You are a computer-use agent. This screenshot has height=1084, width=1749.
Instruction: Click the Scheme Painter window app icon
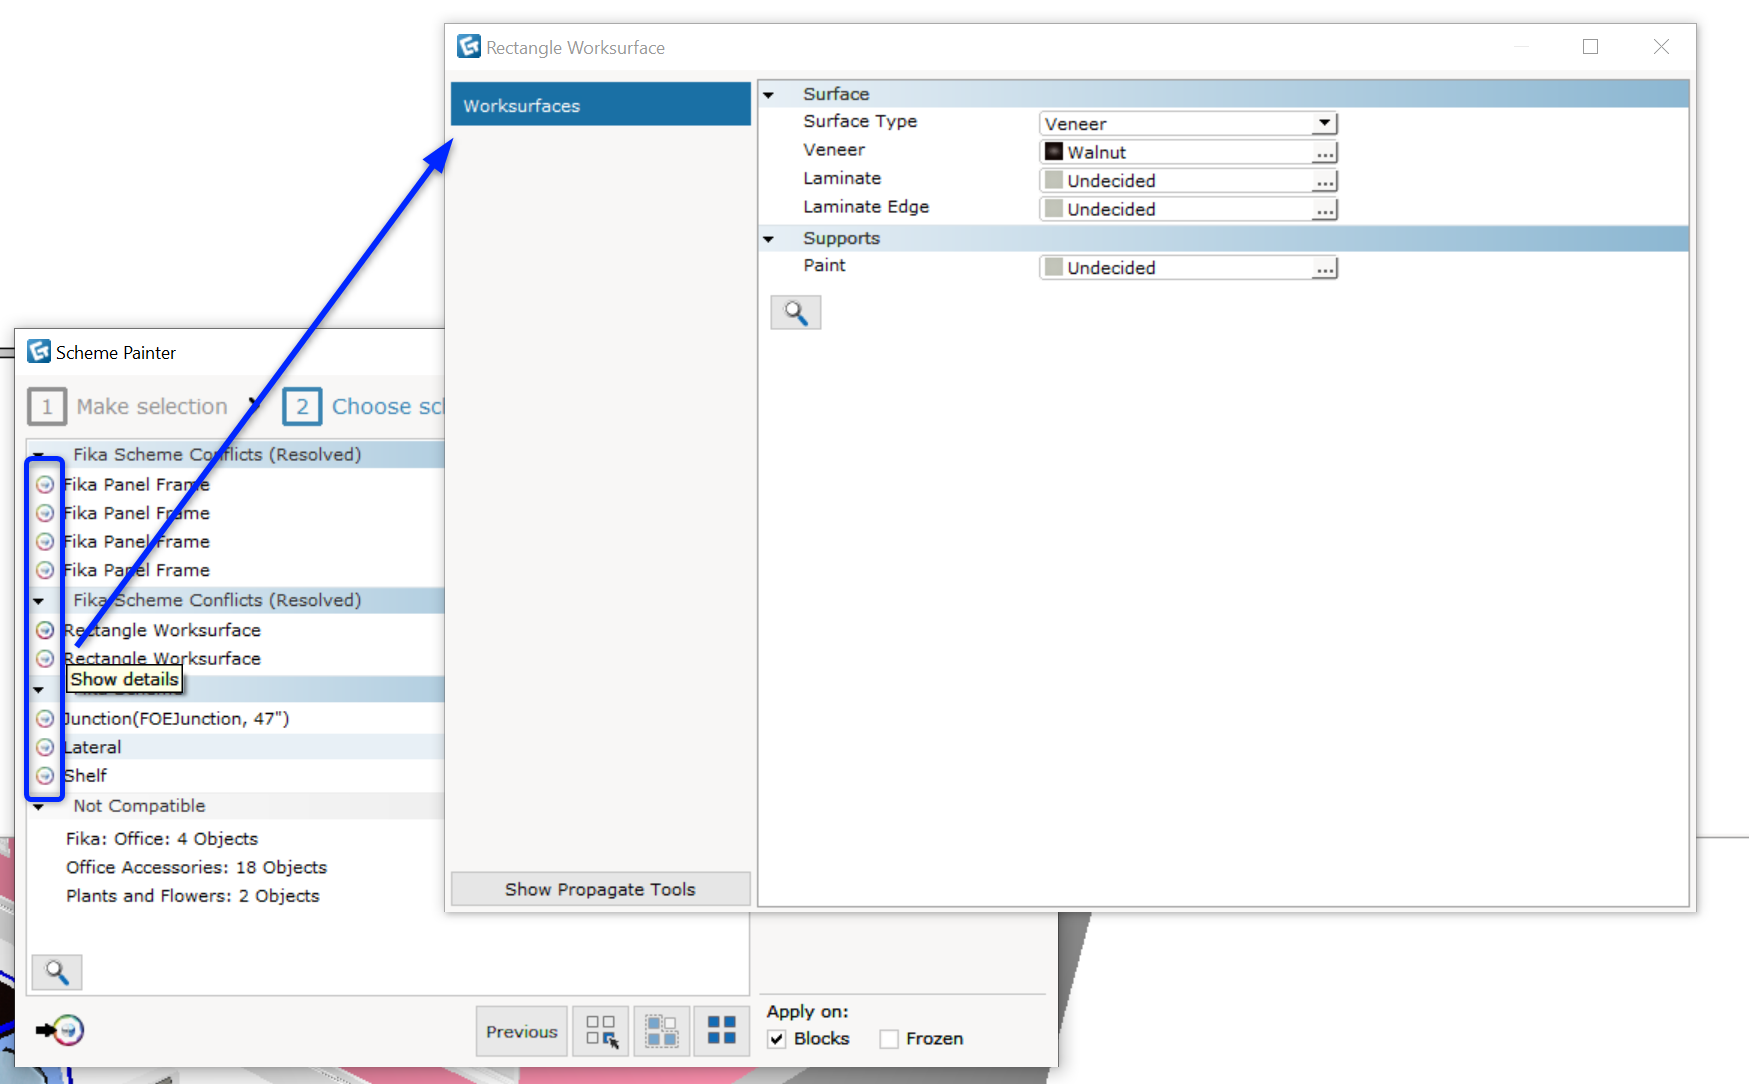point(39,351)
